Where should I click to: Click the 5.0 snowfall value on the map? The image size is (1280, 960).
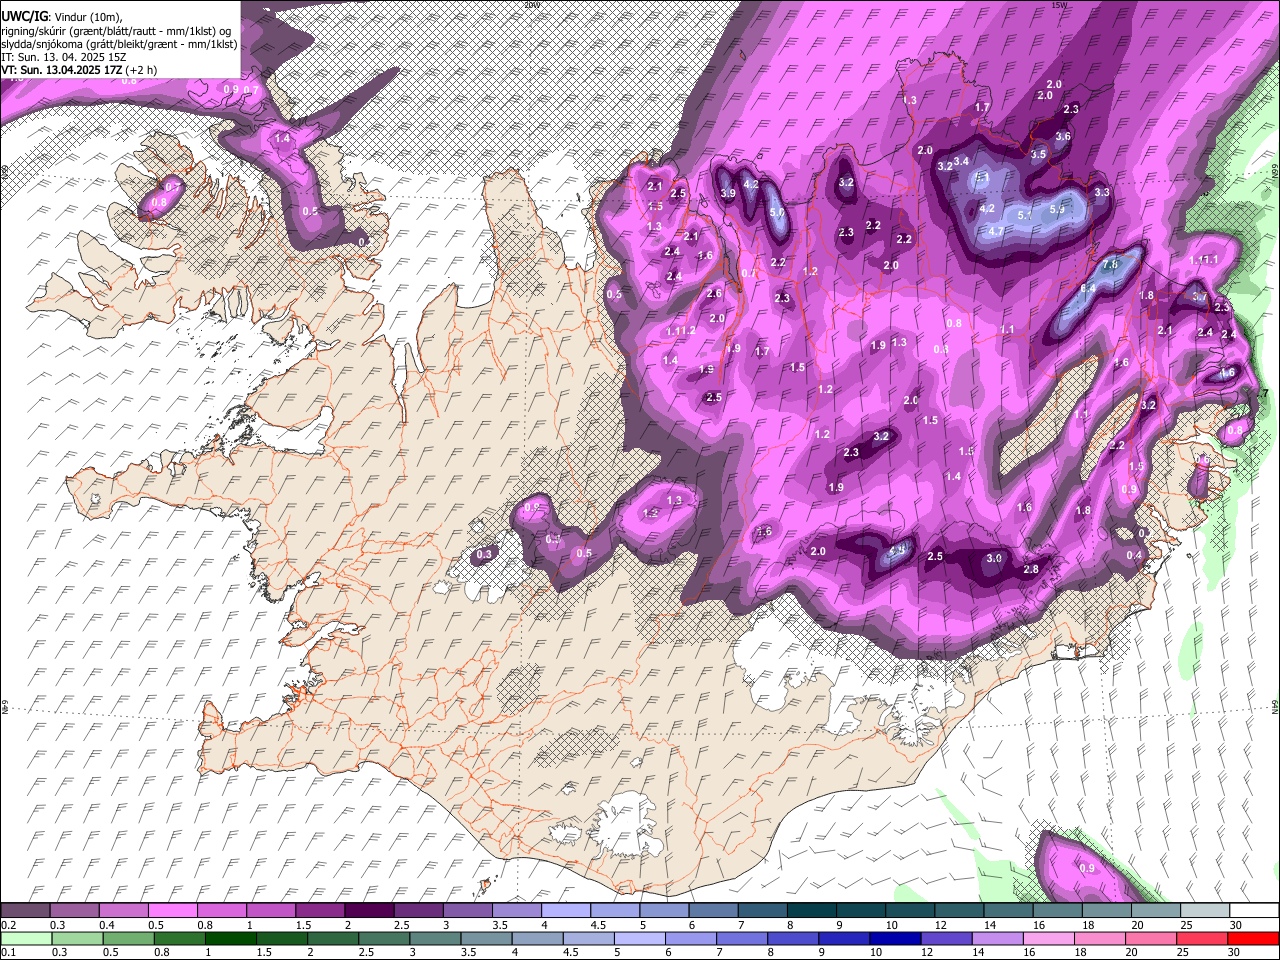click(x=777, y=213)
